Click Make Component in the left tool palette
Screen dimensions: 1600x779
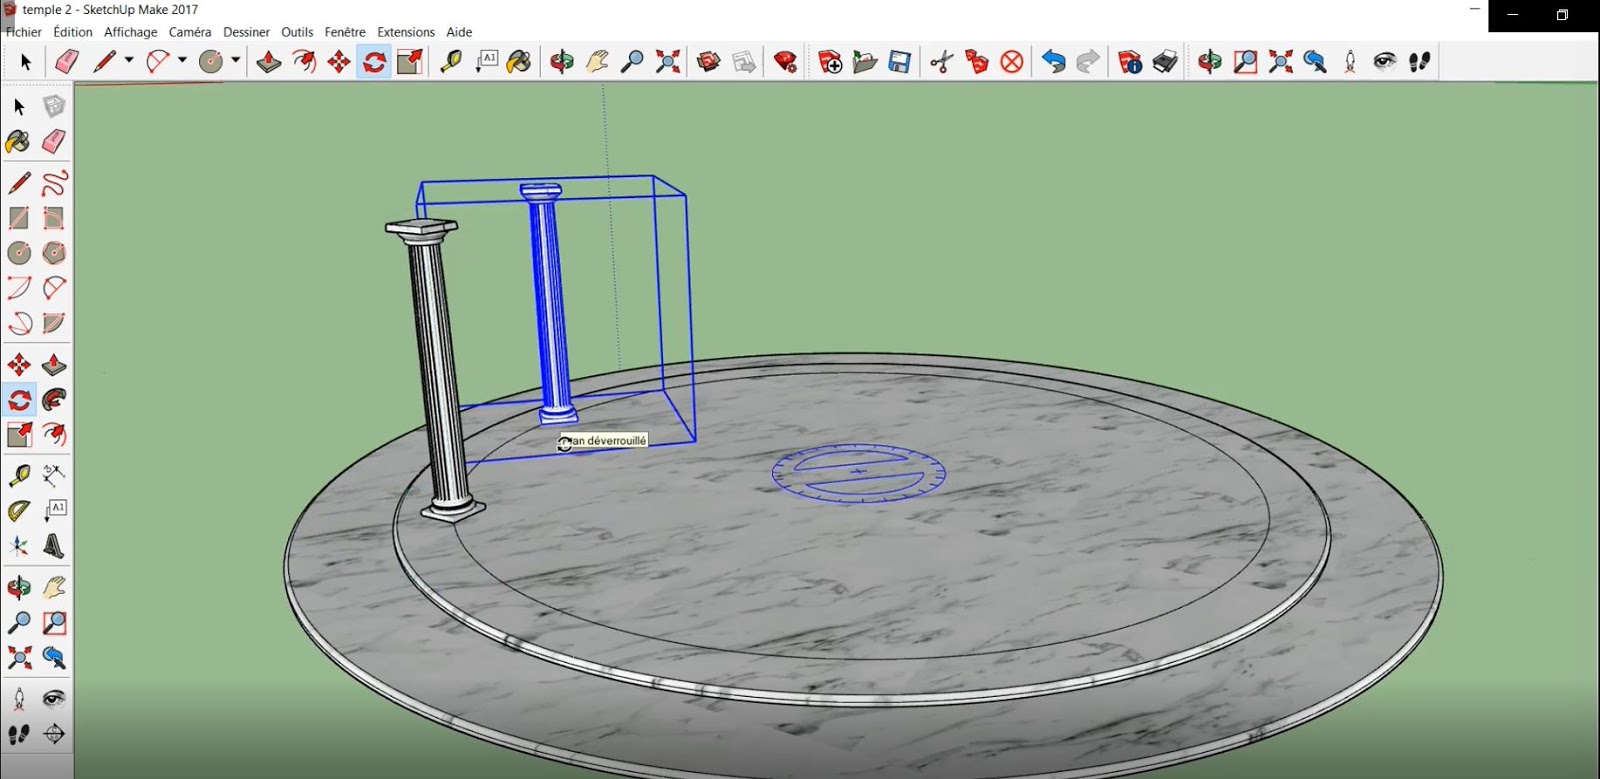[54, 106]
